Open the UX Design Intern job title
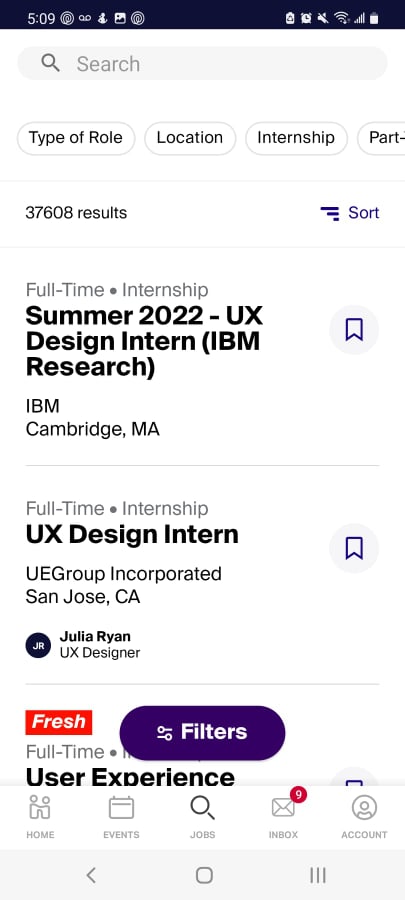 coord(132,534)
